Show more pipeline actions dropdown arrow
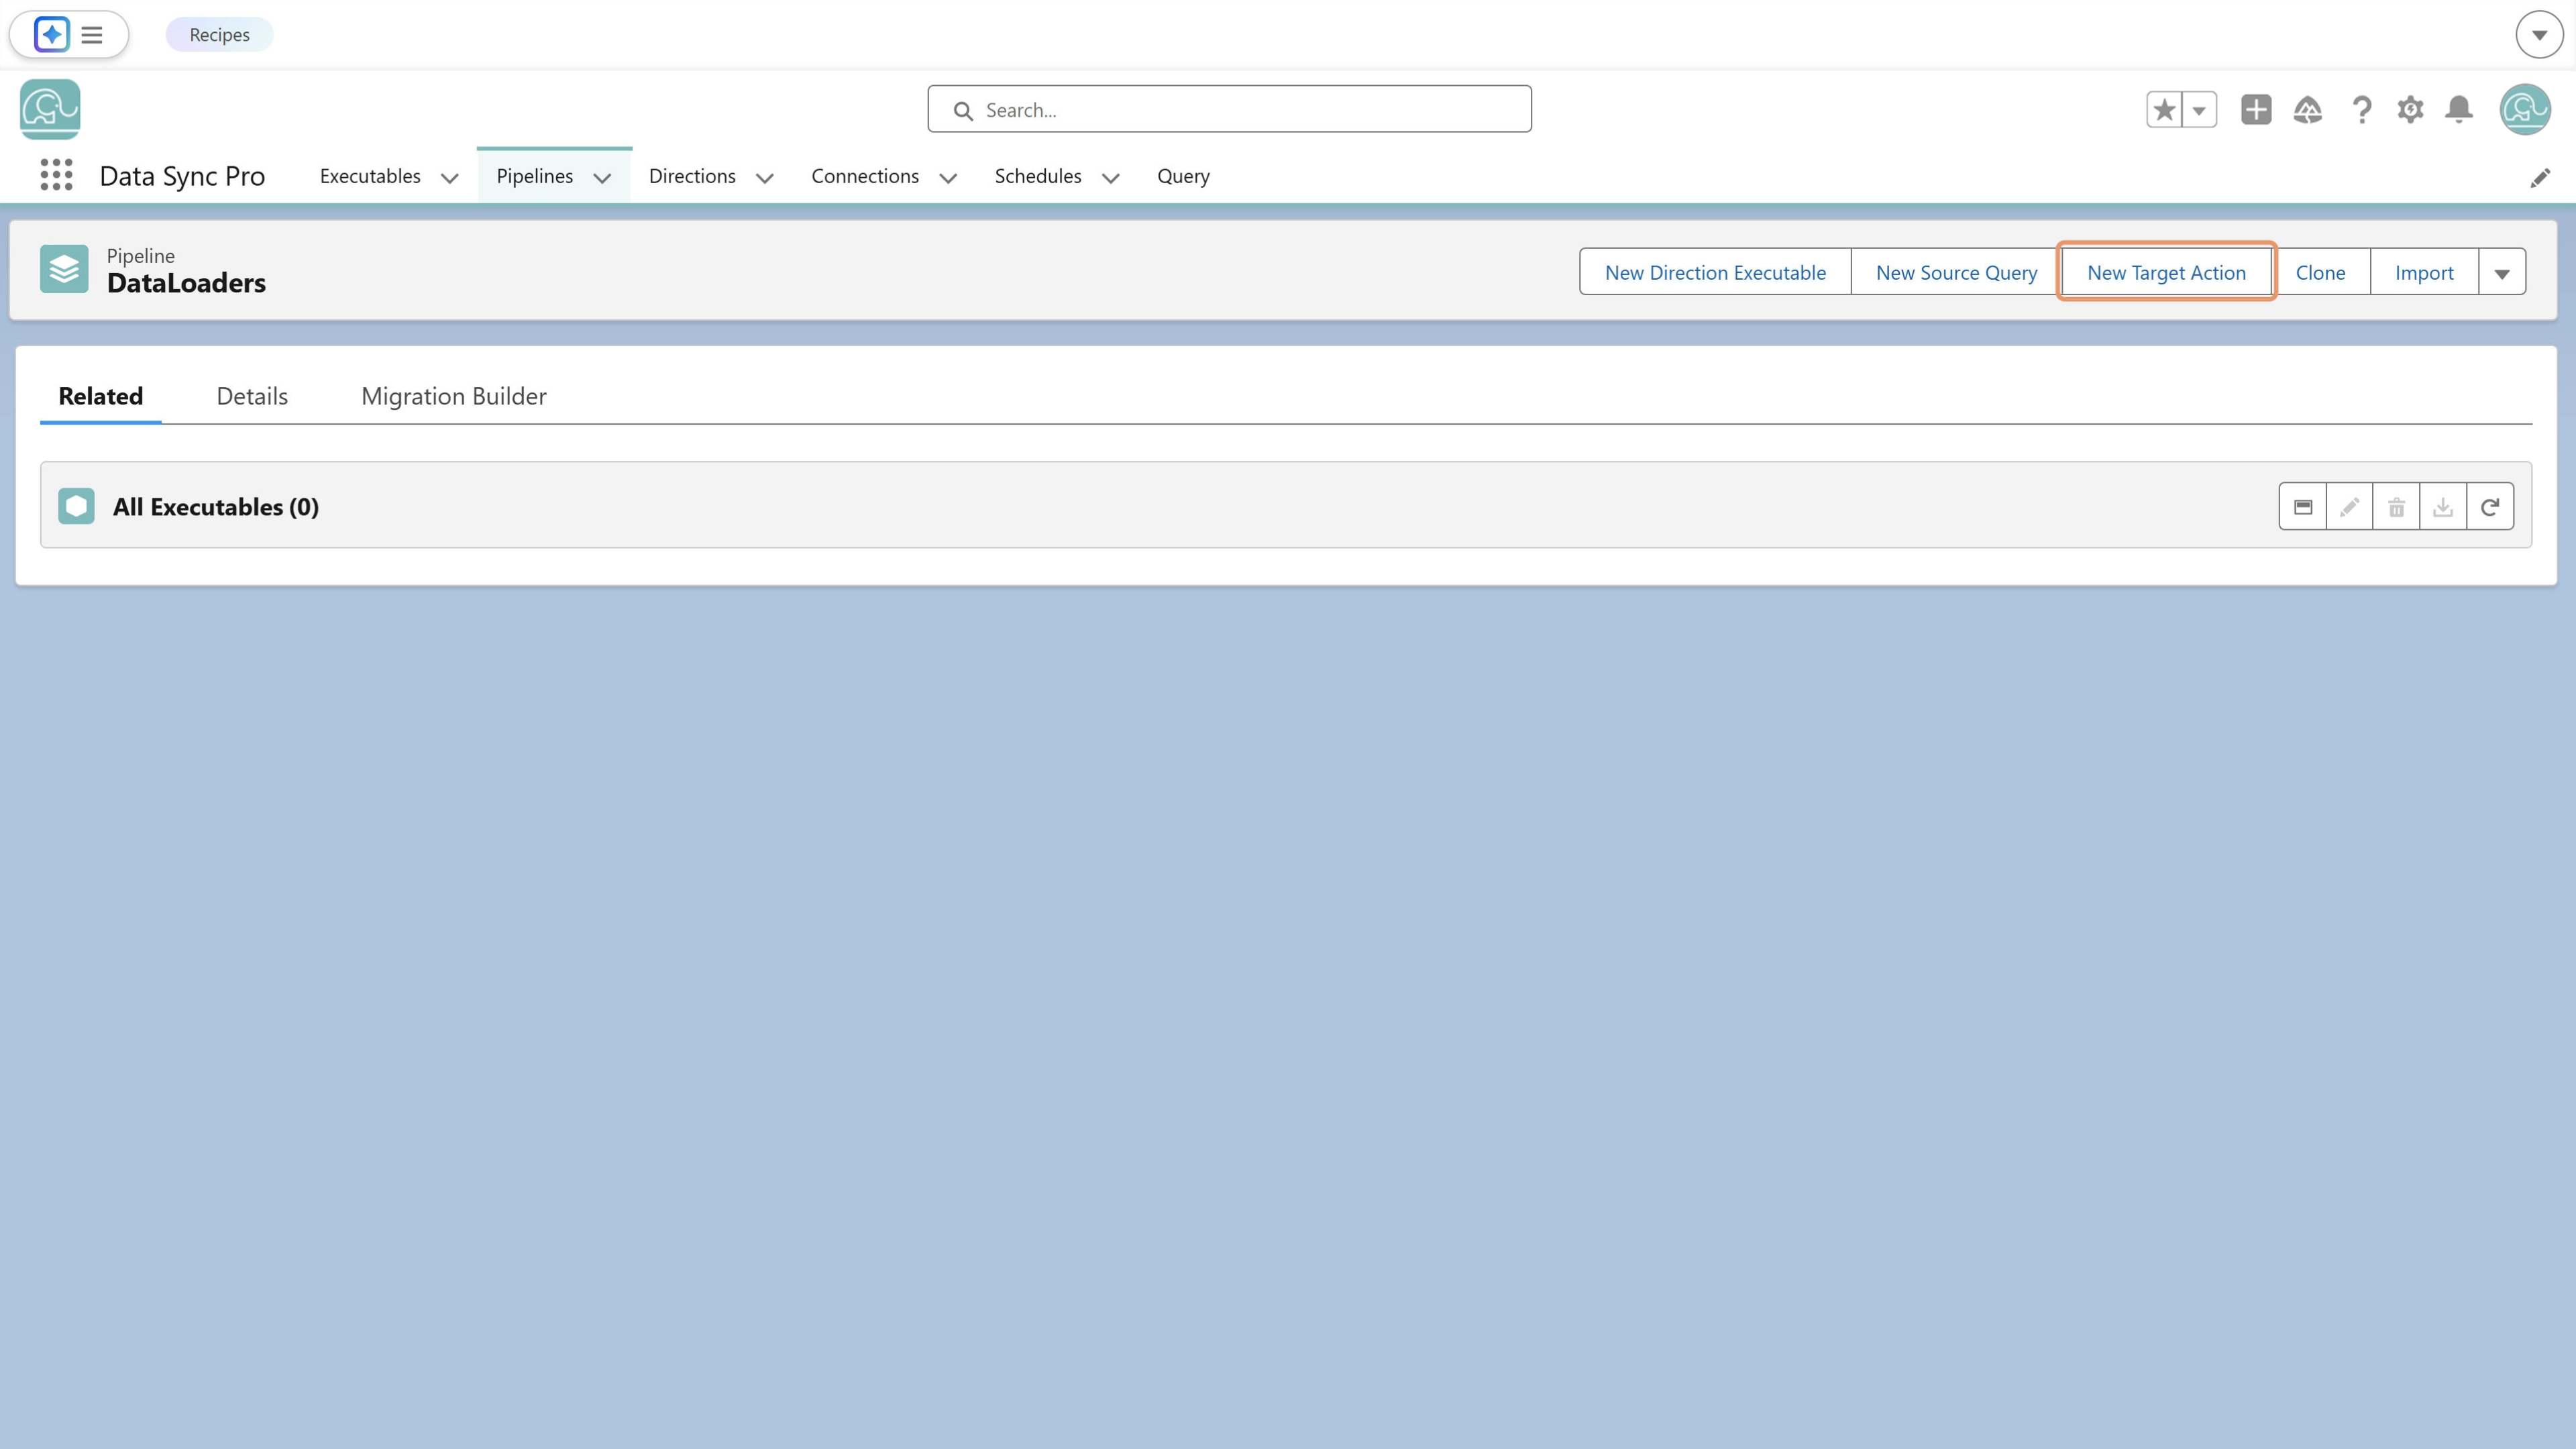 (2502, 273)
